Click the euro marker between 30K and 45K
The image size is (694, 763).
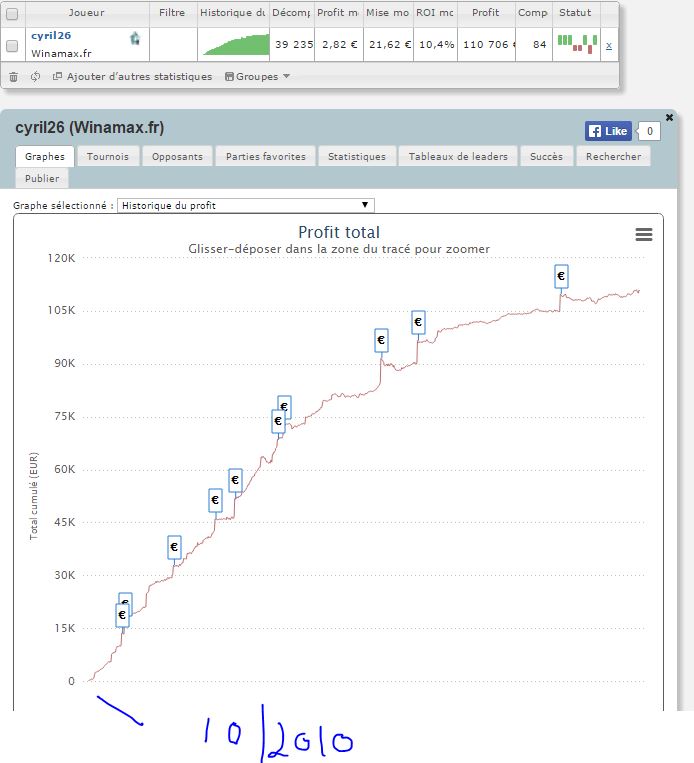coord(174,547)
